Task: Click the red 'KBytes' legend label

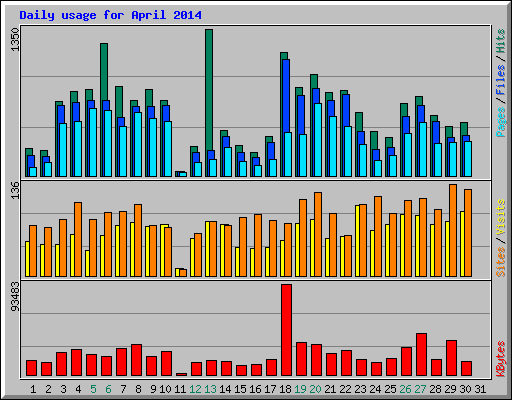Action: (501, 359)
